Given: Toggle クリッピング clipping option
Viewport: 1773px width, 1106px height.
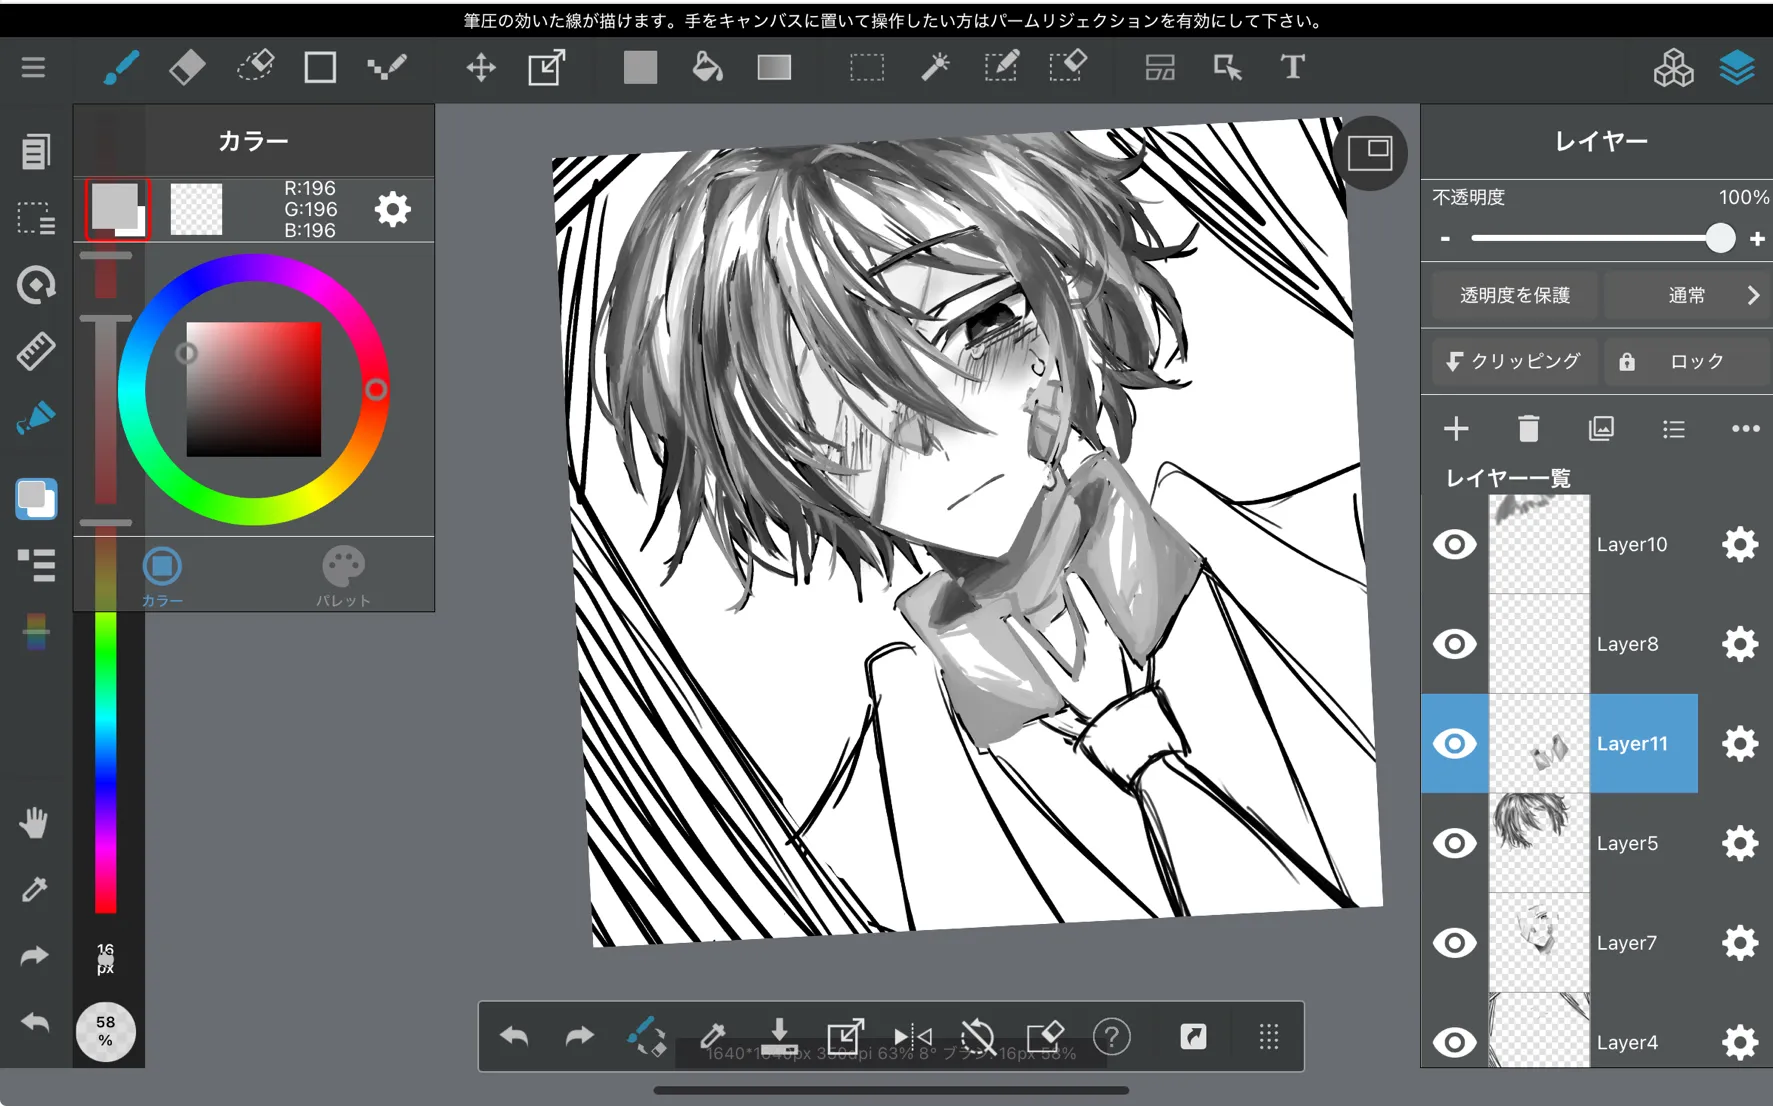Looking at the screenshot, I should coord(1514,361).
